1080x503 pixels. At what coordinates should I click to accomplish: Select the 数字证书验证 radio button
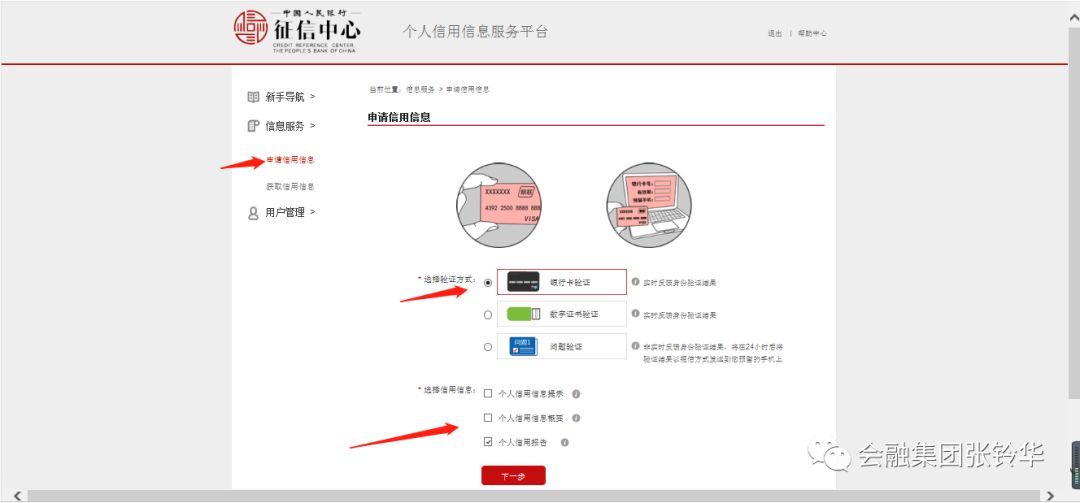(488, 315)
